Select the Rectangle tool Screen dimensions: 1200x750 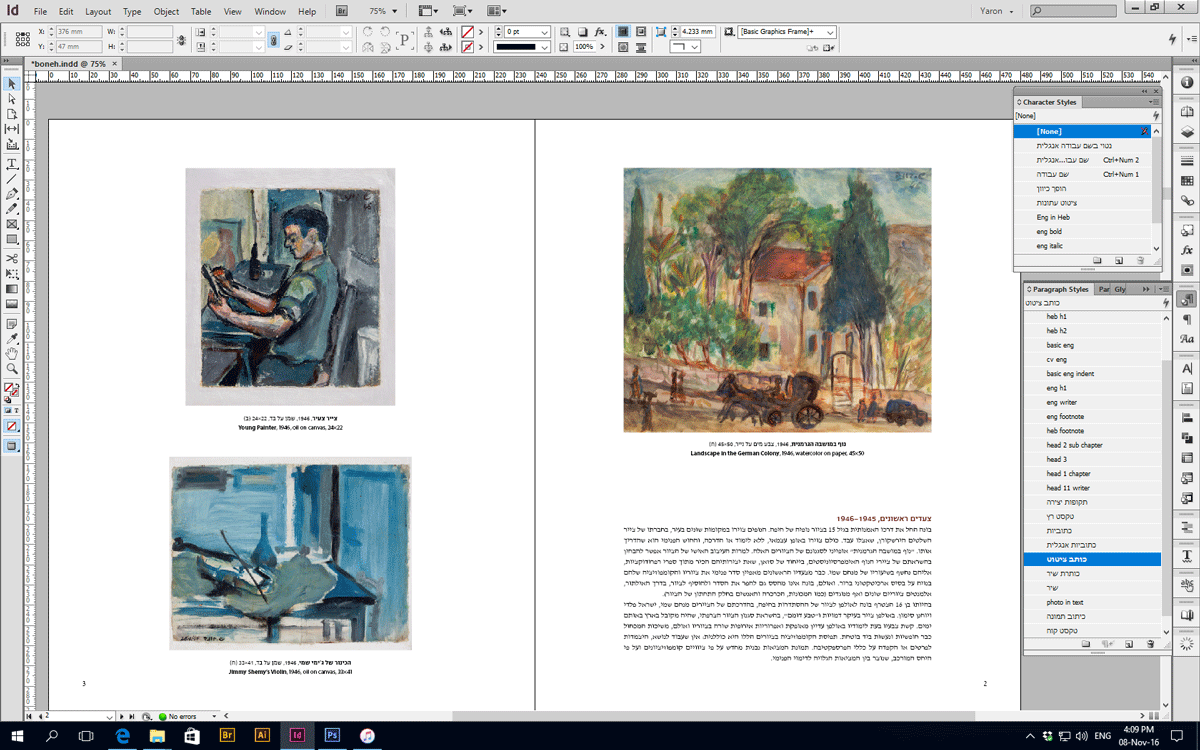click(x=12, y=239)
